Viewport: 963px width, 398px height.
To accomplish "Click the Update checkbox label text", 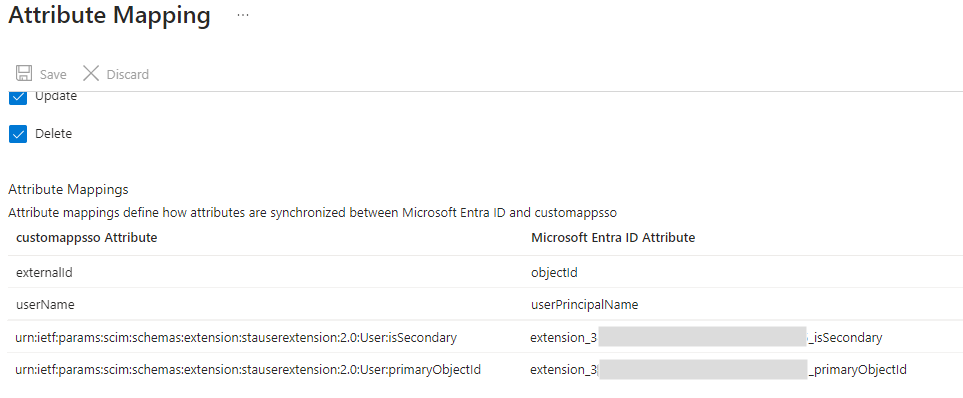I will [x=56, y=96].
